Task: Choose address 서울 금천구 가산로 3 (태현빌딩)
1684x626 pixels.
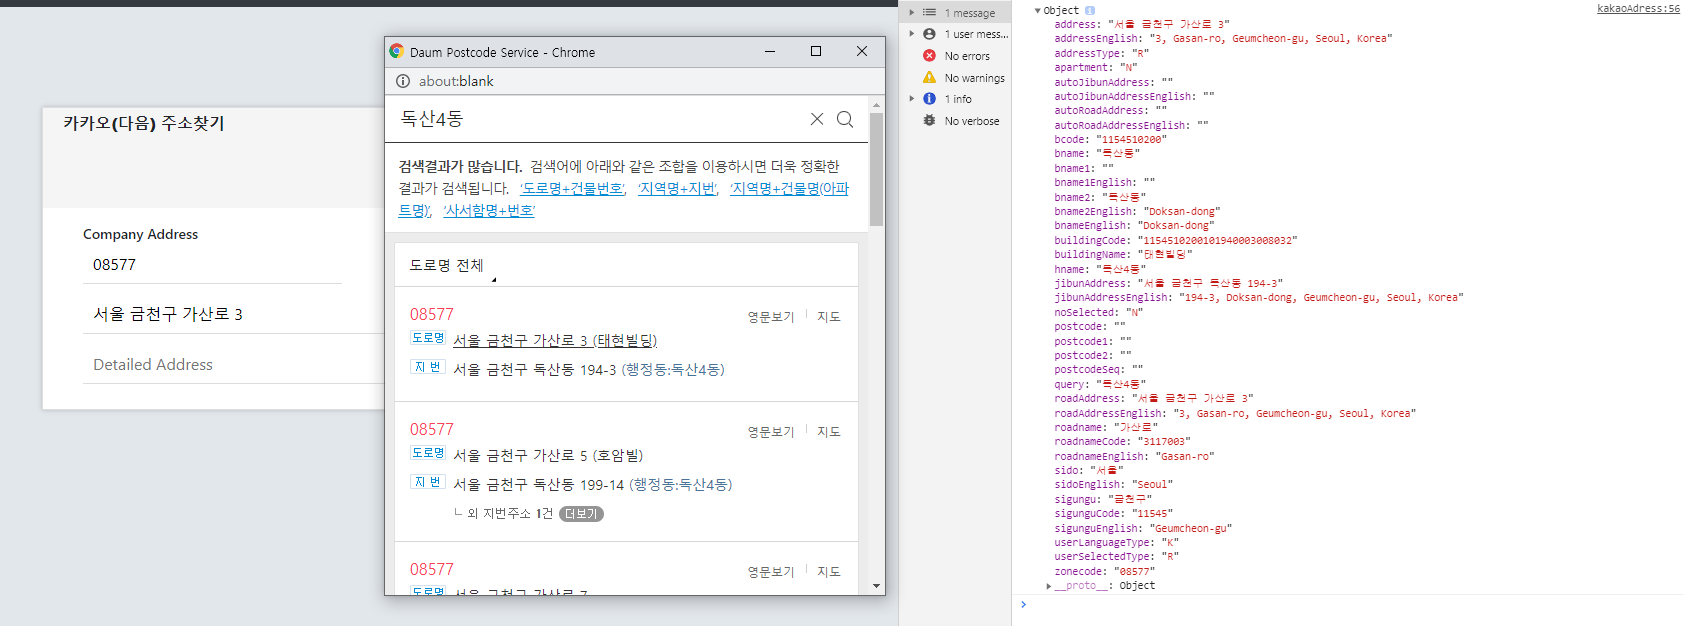Action: click(x=555, y=340)
